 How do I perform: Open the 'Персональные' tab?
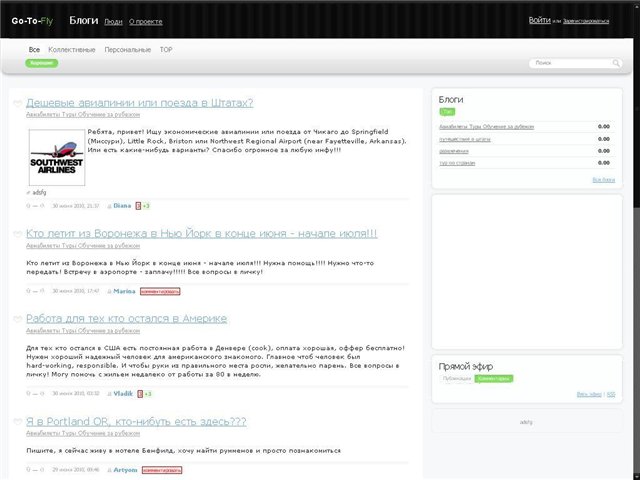(x=128, y=49)
